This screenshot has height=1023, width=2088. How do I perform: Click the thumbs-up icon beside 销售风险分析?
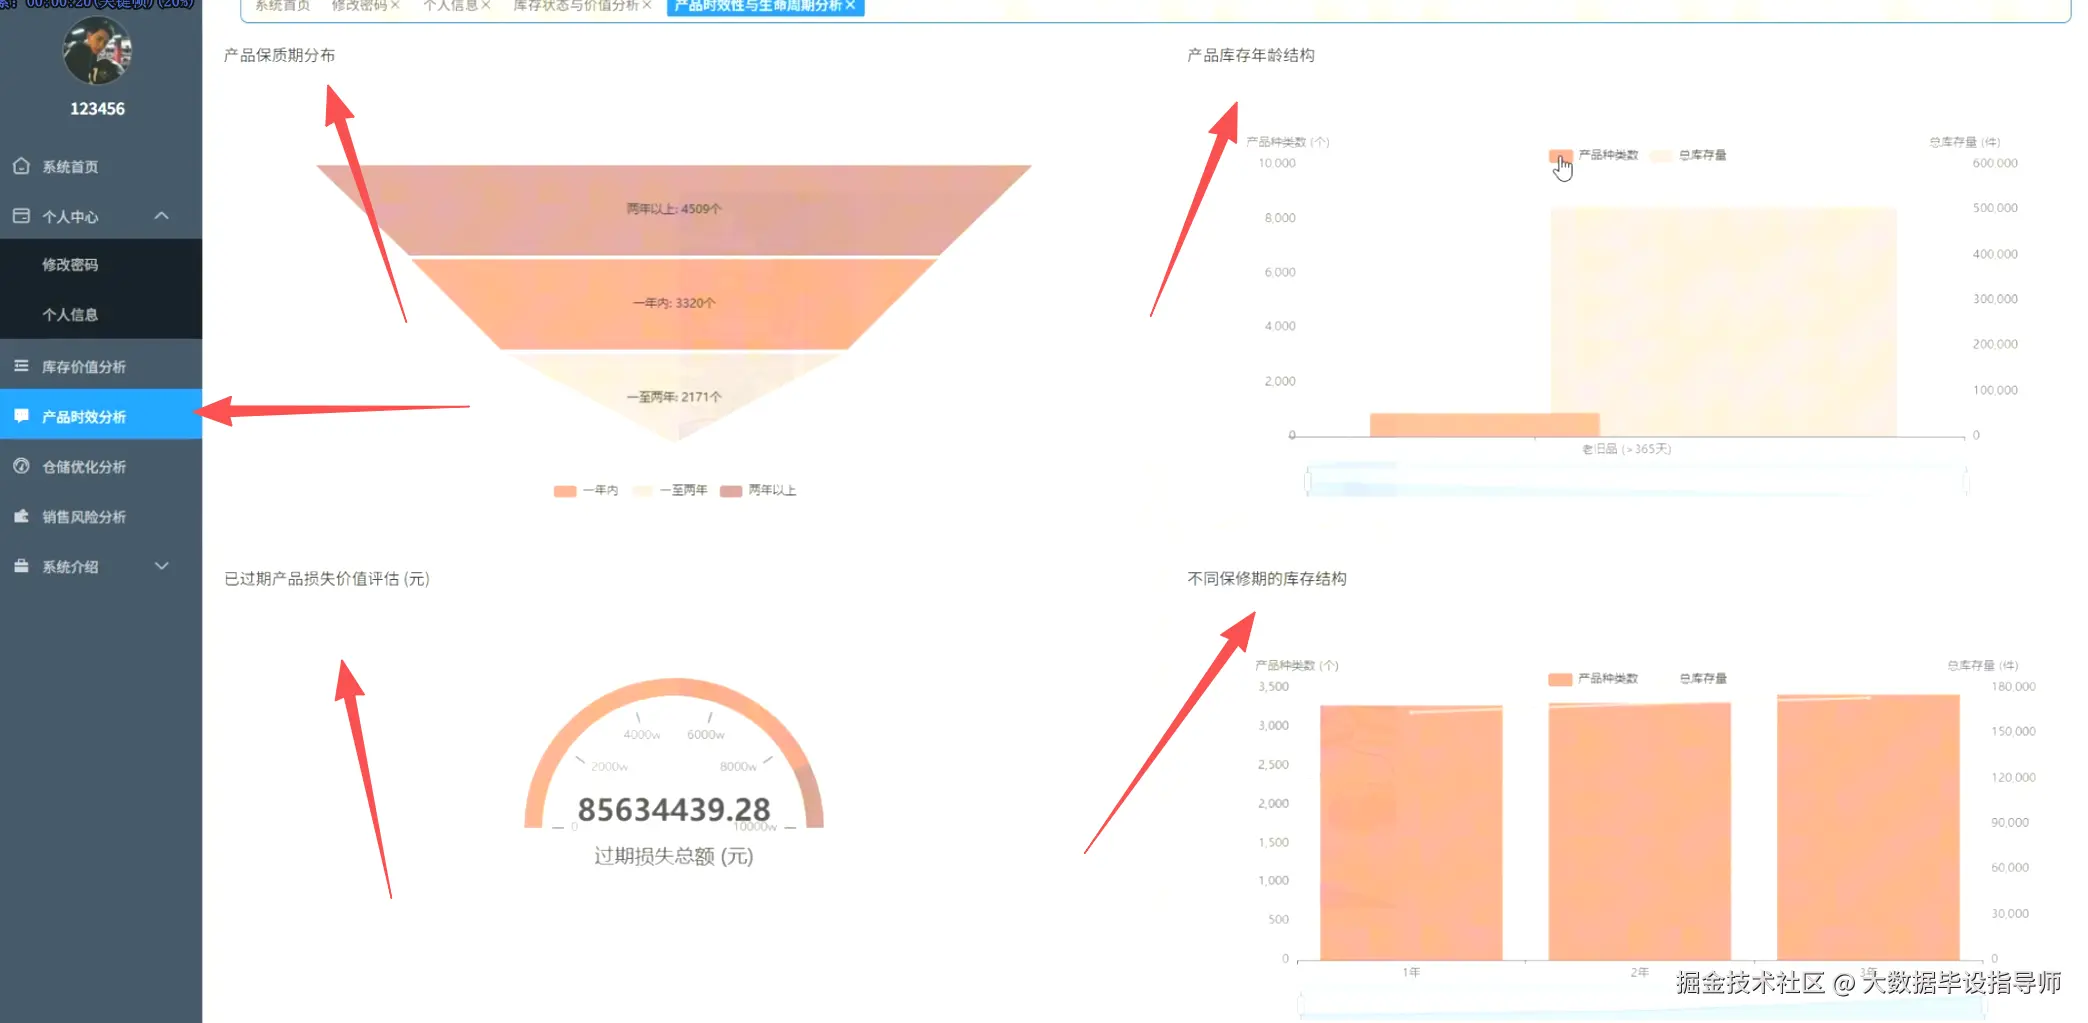click(21, 516)
